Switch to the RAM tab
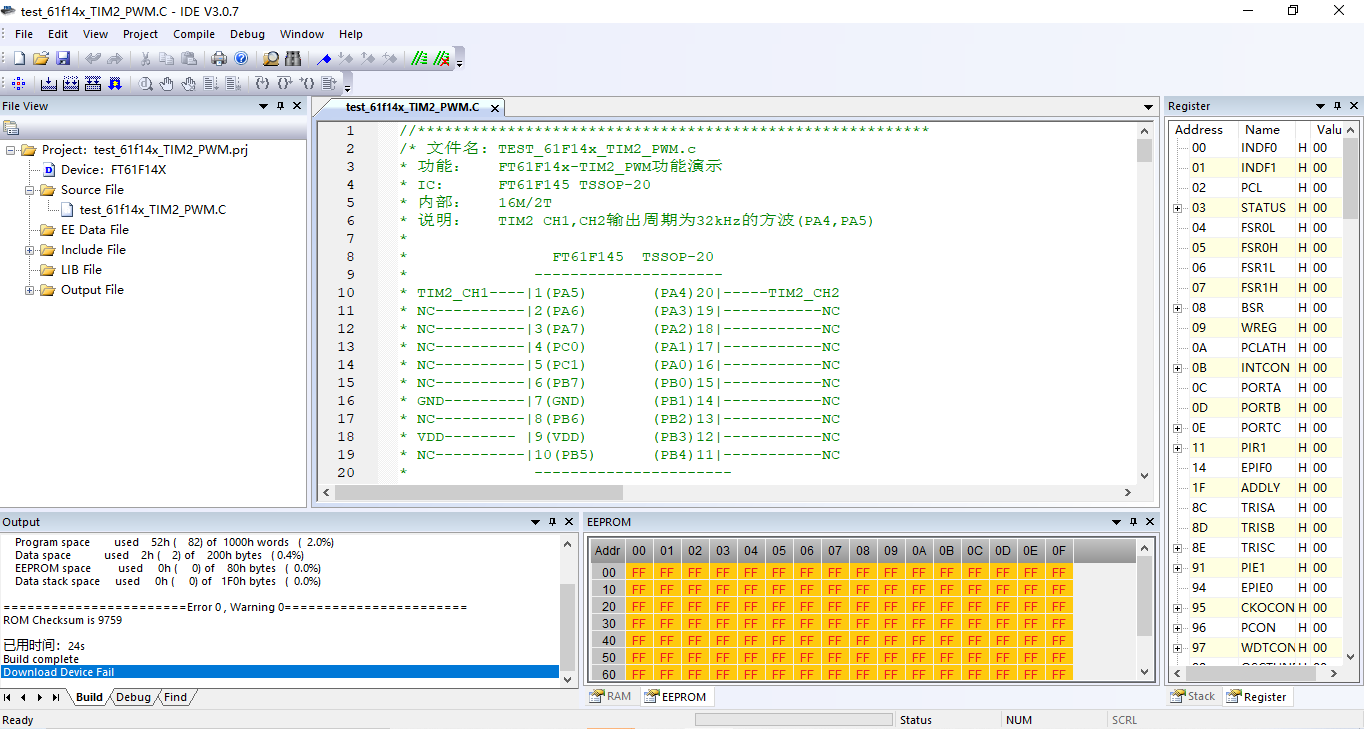This screenshot has height=729, width=1364. pyautogui.click(x=611, y=697)
